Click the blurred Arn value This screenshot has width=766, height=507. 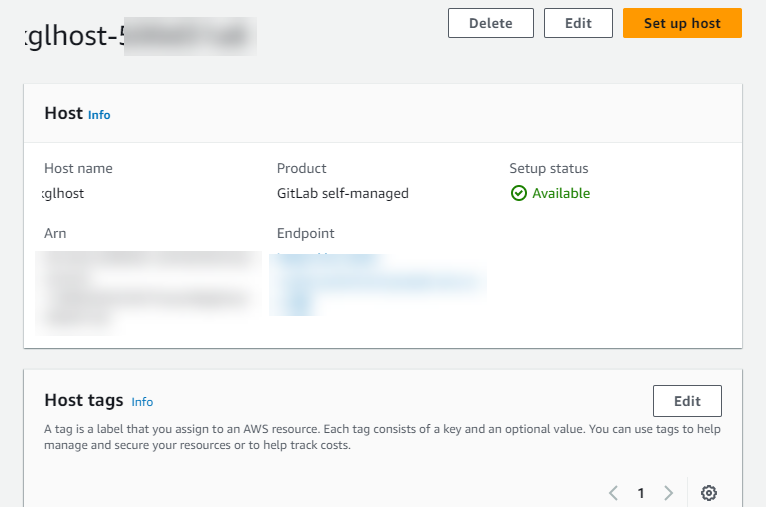[148, 289]
